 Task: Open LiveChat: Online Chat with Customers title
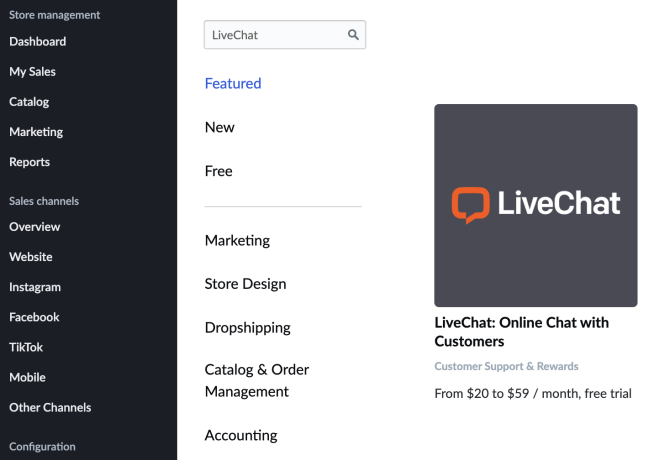click(522, 332)
